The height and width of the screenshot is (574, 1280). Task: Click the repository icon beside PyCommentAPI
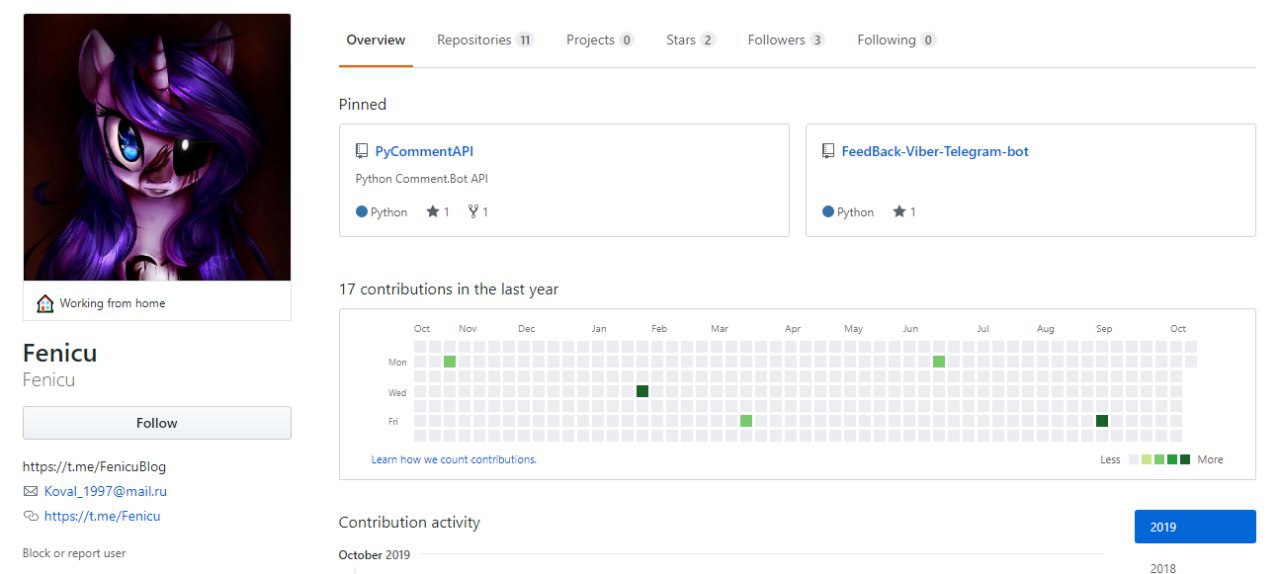[362, 151]
